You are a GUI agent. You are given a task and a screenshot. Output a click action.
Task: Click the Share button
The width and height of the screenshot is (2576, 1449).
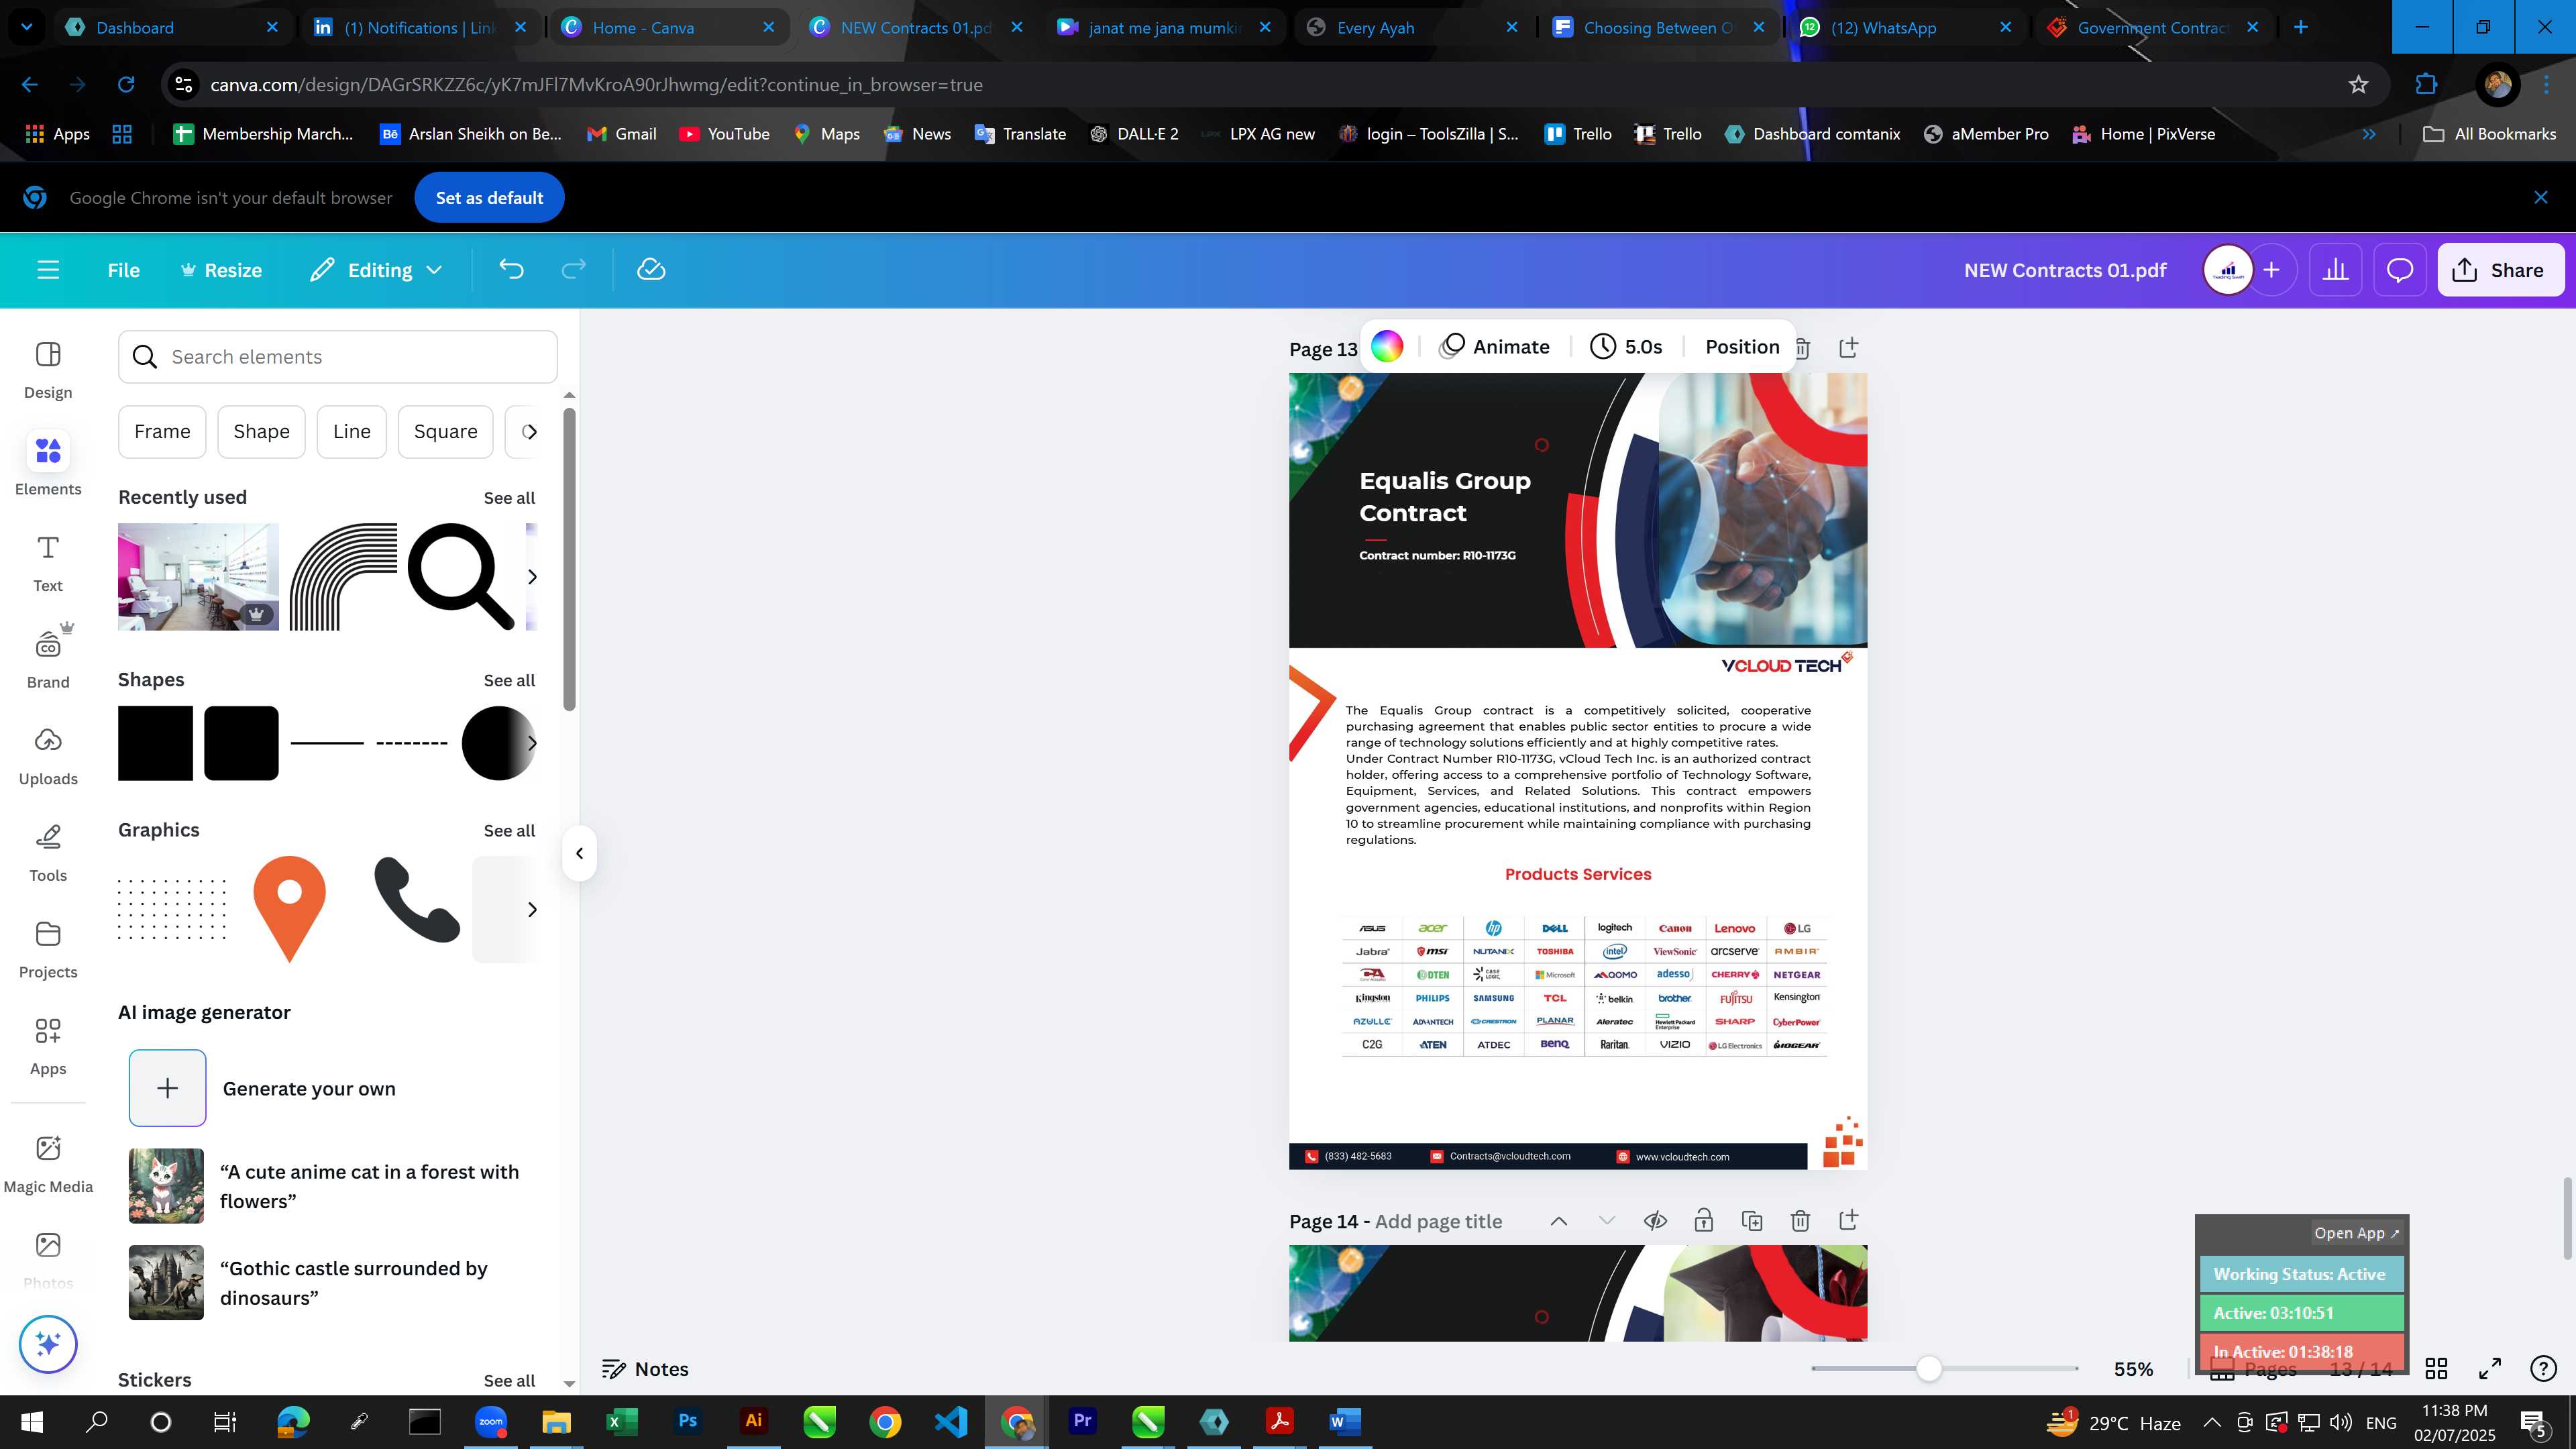click(2500, 270)
